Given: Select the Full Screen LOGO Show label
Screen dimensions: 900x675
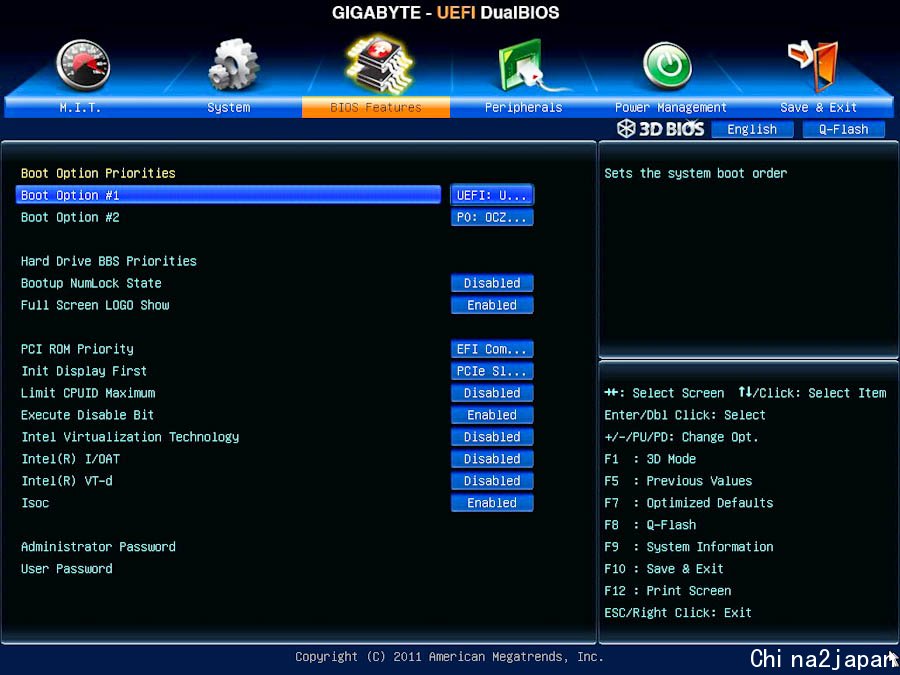Looking at the screenshot, I should pos(95,305).
